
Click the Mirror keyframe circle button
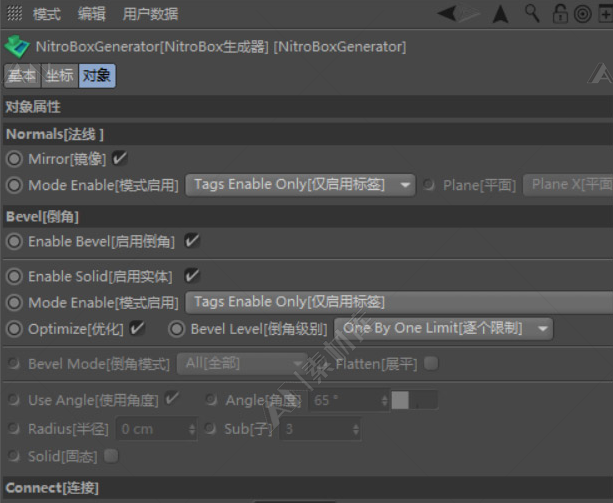[14, 159]
